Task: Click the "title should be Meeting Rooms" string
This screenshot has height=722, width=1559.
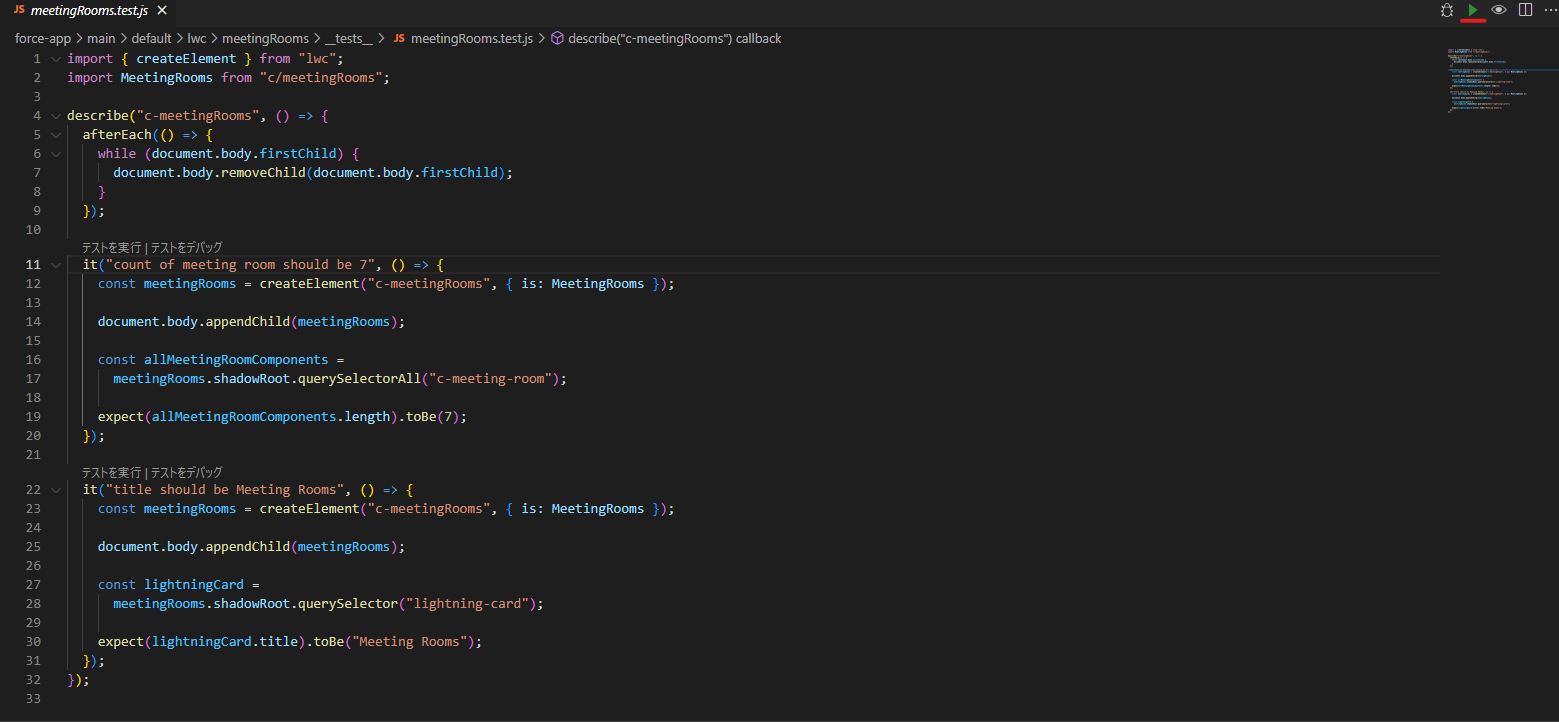Action: (x=225, y=490)
